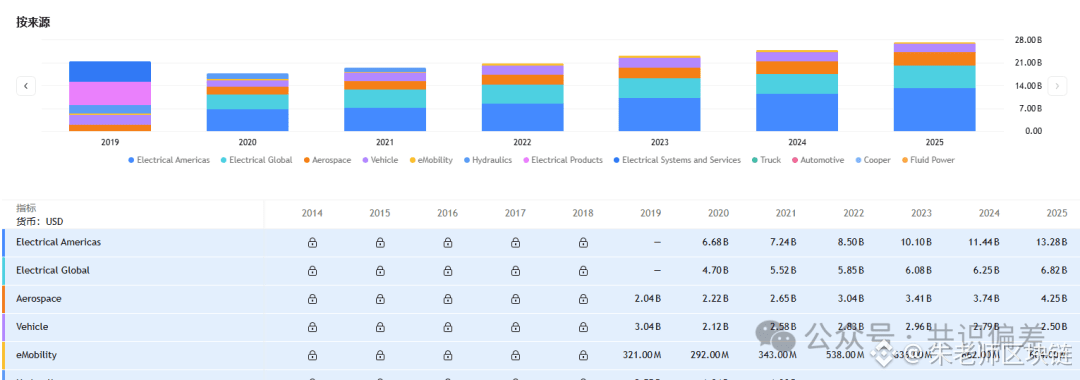Image resolution: width=1080 pixels, height=380 pixels.
Task: Toggle eMobility series in chart legend
Action: [x=430, y=160]
